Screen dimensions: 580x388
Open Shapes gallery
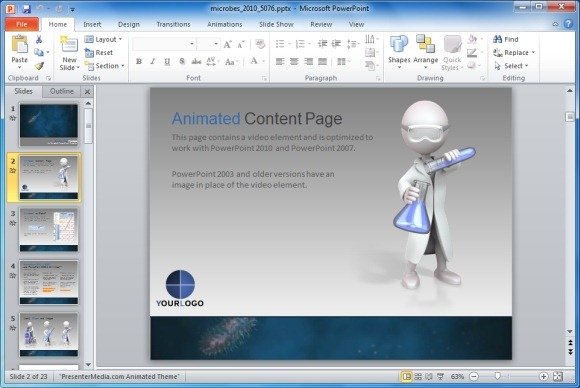[399, 52]
